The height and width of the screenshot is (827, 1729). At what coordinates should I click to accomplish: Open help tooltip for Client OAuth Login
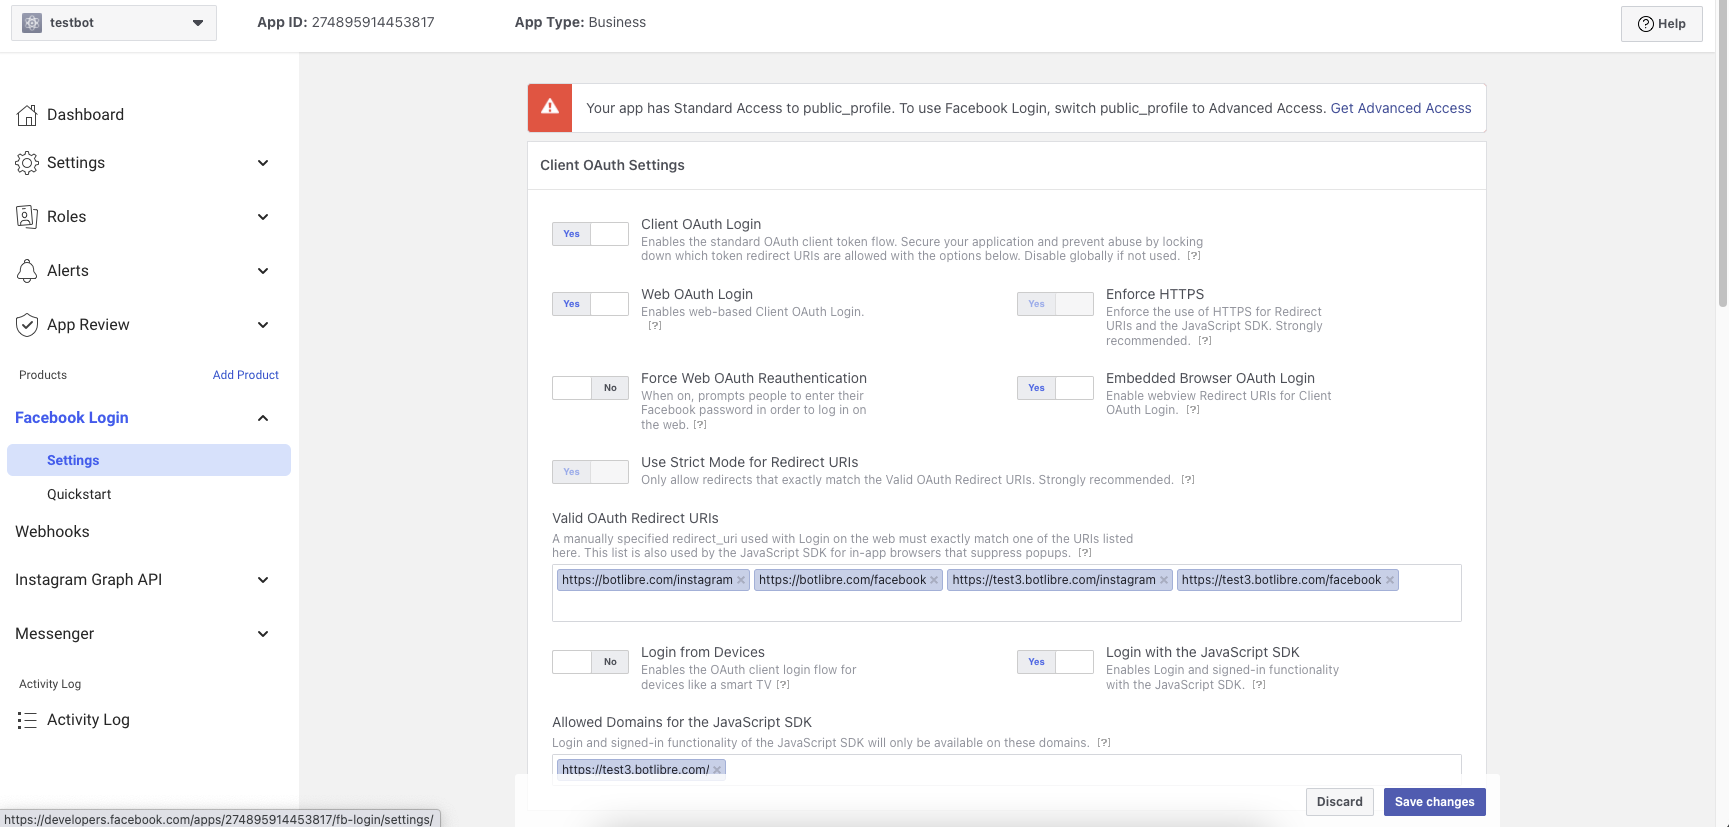point(1194,256)
